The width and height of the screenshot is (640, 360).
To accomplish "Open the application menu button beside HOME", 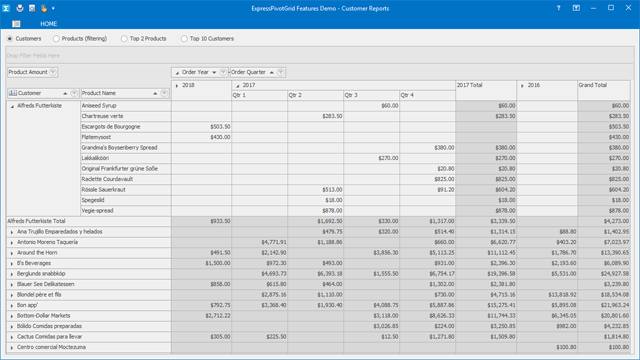I will (x=16, y=24).
